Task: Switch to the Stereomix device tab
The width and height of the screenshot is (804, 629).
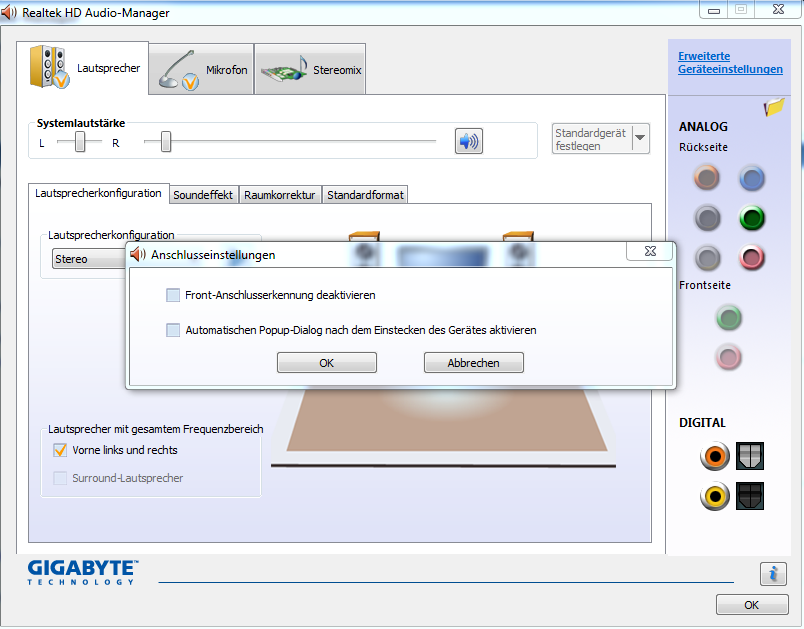Action: [310, 69]
